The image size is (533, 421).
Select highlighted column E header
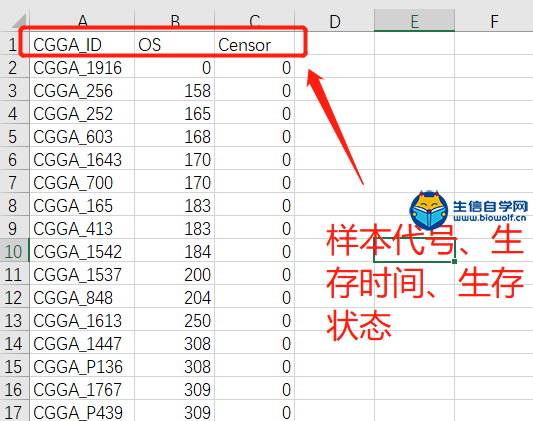(414, 20)
